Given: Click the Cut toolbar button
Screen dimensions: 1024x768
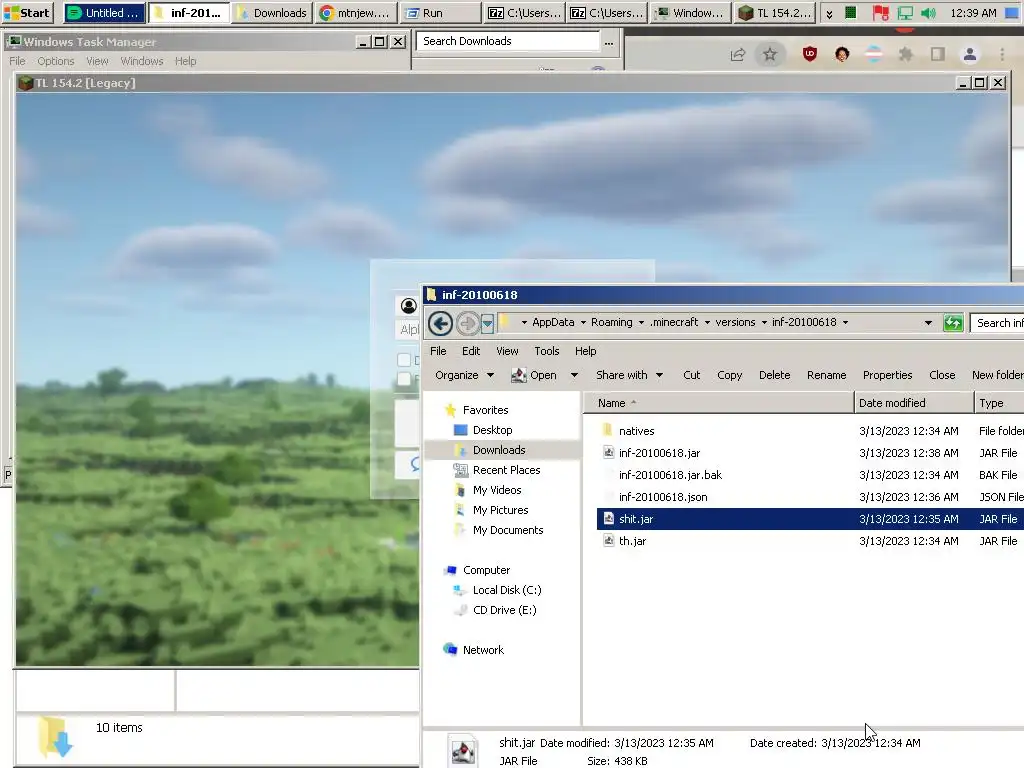Looking at the screenshot, I should pyautogui.click(x=692, y=375).
